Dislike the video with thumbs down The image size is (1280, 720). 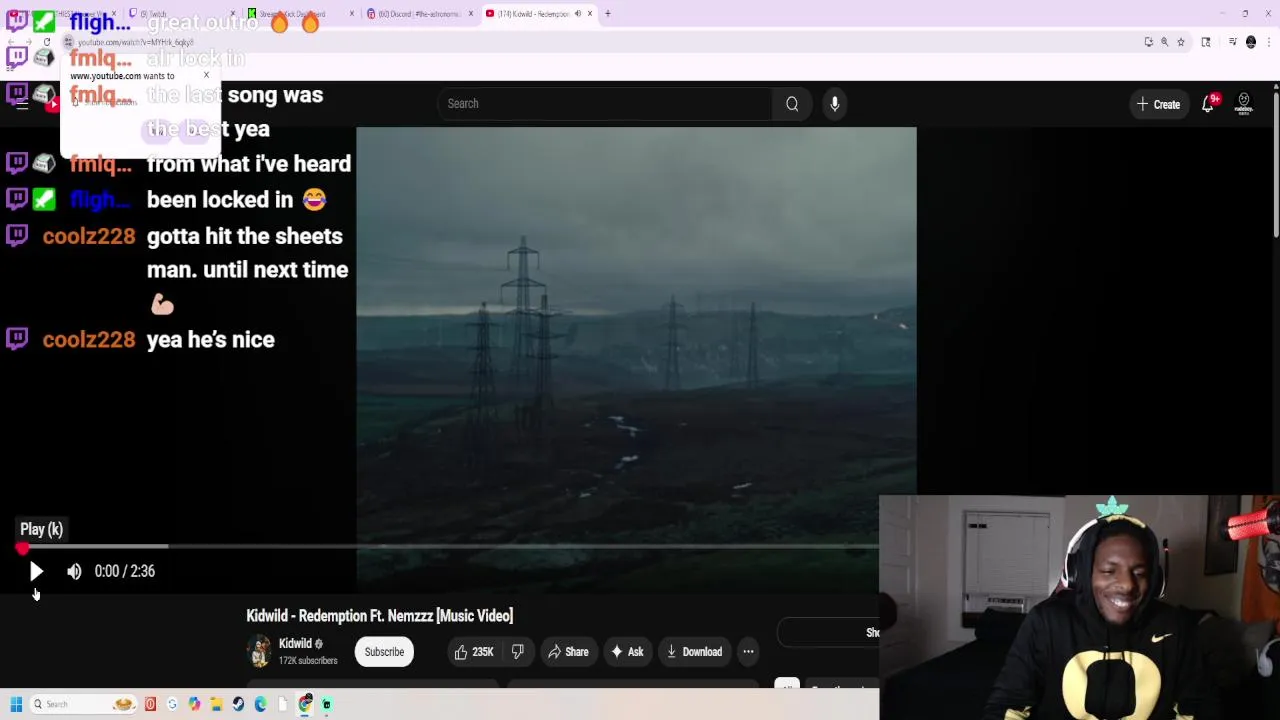click(x=517, y=652)
